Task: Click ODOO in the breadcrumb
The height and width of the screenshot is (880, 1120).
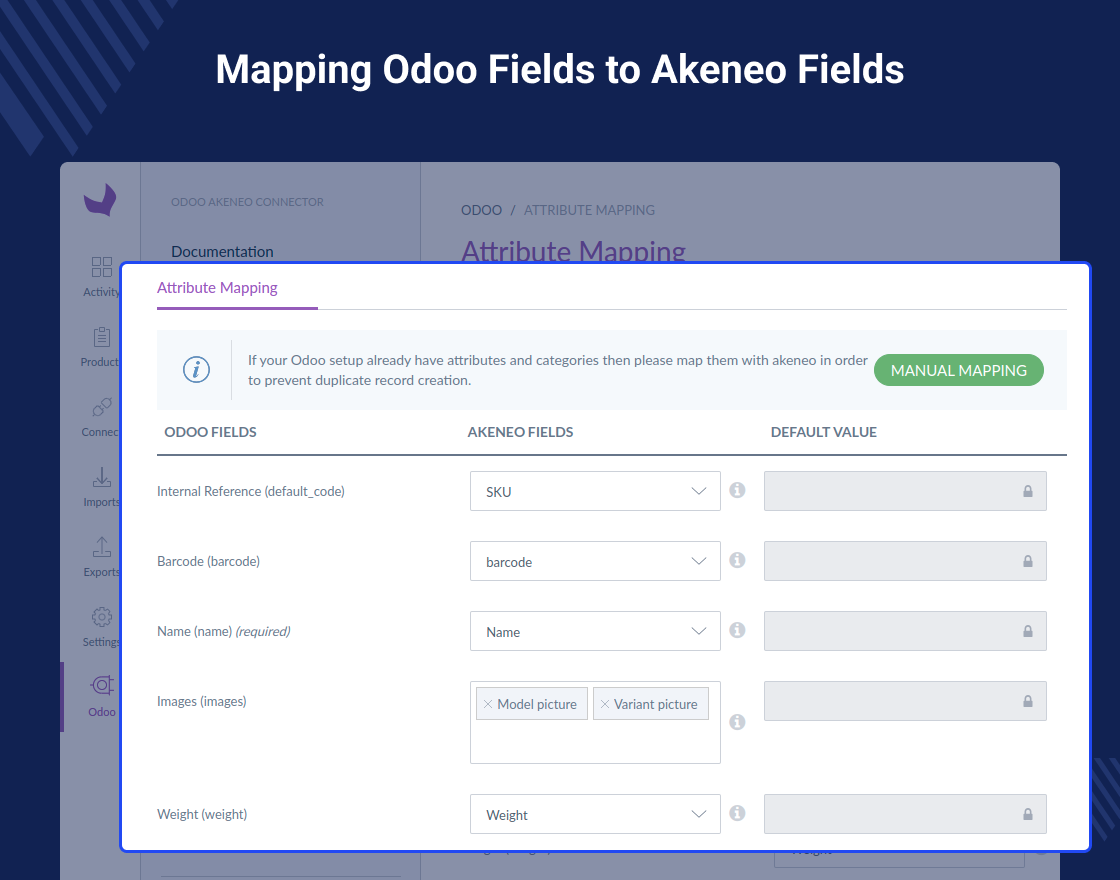Action: coord(481,210)
